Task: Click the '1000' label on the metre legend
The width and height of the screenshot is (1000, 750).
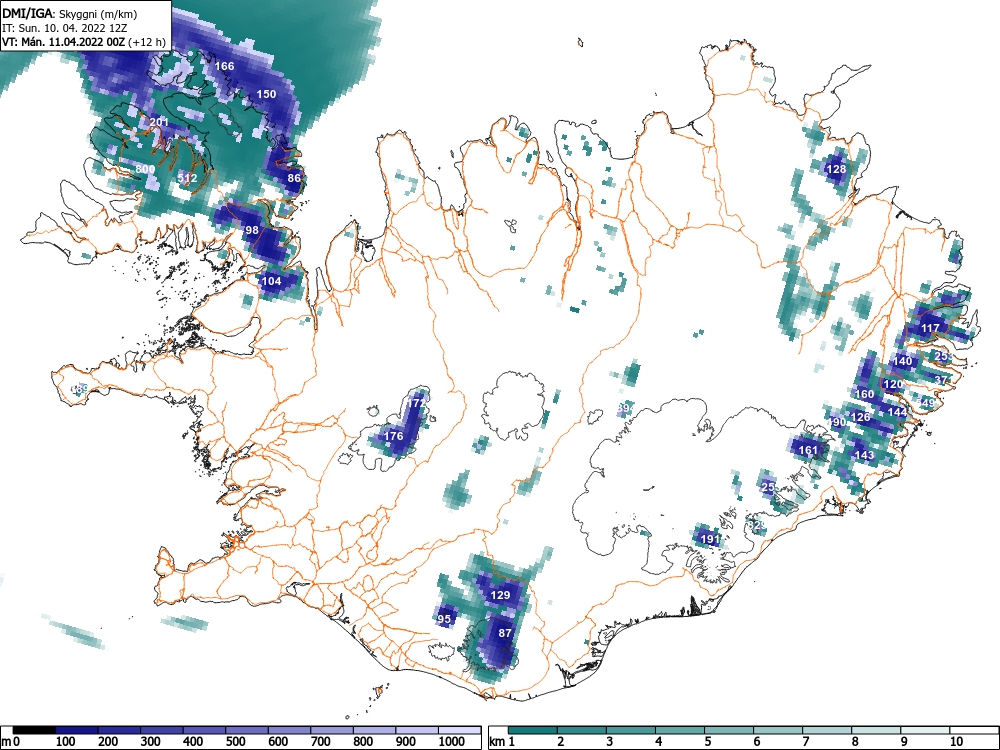Action: (452, 741)
